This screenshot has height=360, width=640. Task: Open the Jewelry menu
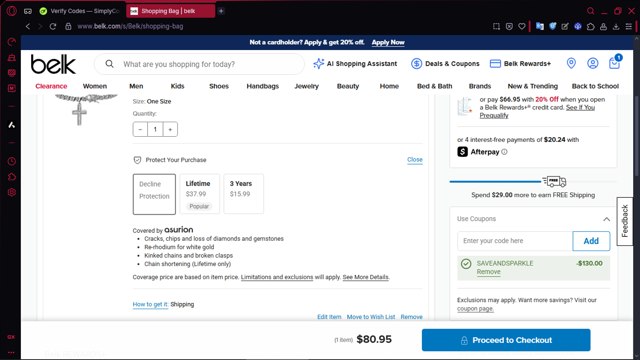tap(307, 86)
